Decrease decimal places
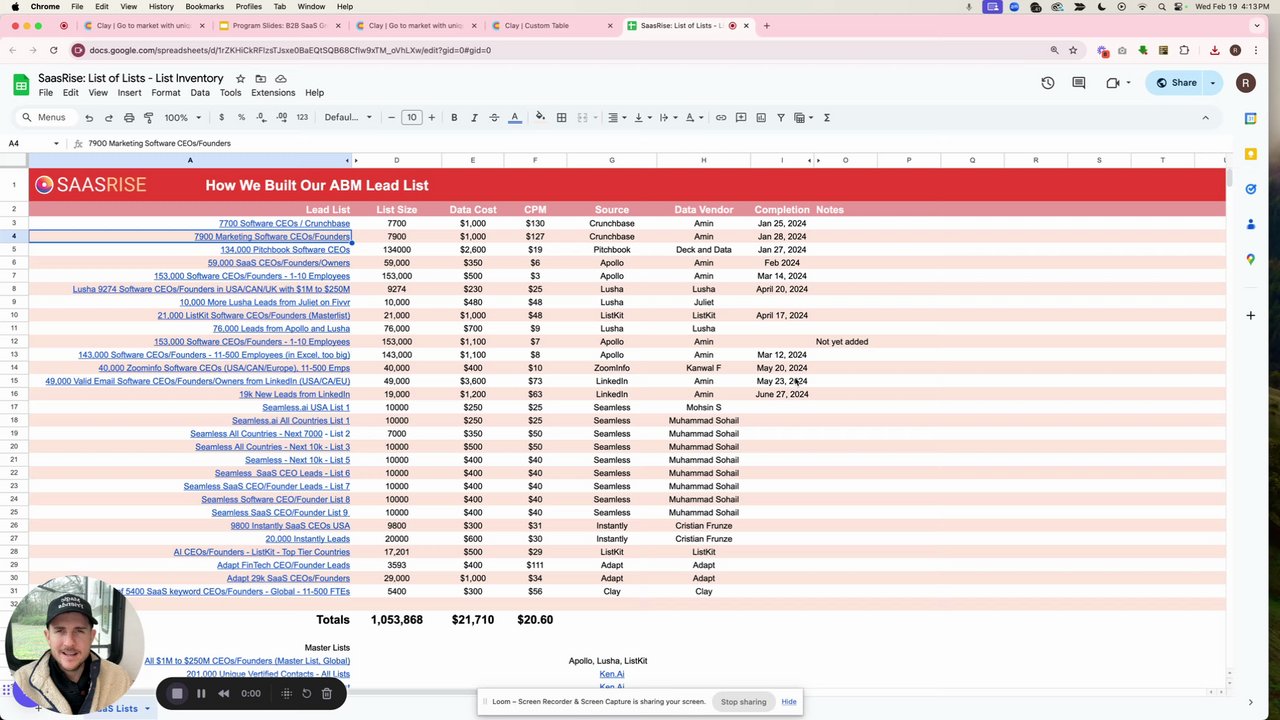Screen dimensions: 1280x720 tap(261, 118)
